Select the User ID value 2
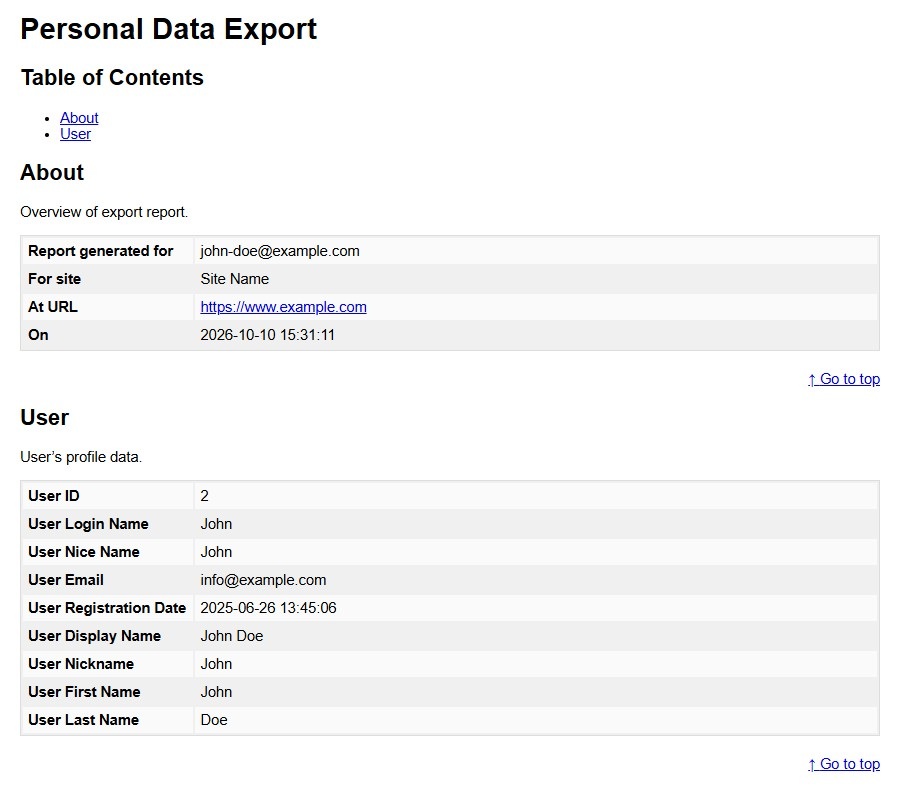This screenshot has height=800, width=900. 204,496
